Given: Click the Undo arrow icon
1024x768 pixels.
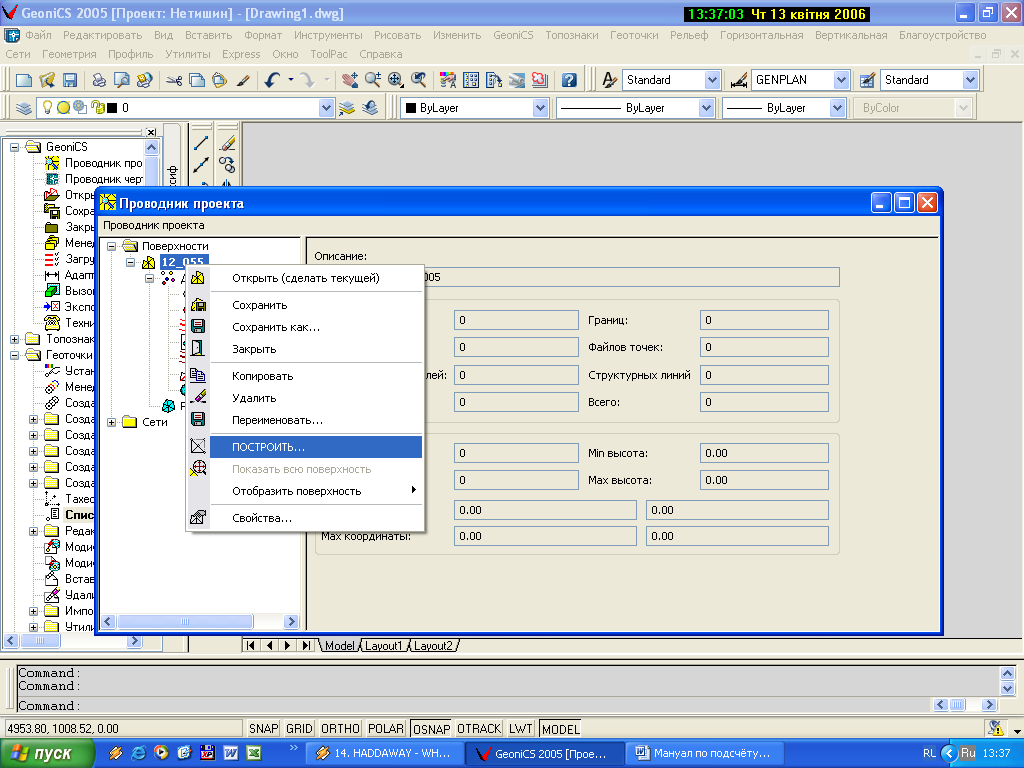Looking at the screenshot, I should point(271,80).
